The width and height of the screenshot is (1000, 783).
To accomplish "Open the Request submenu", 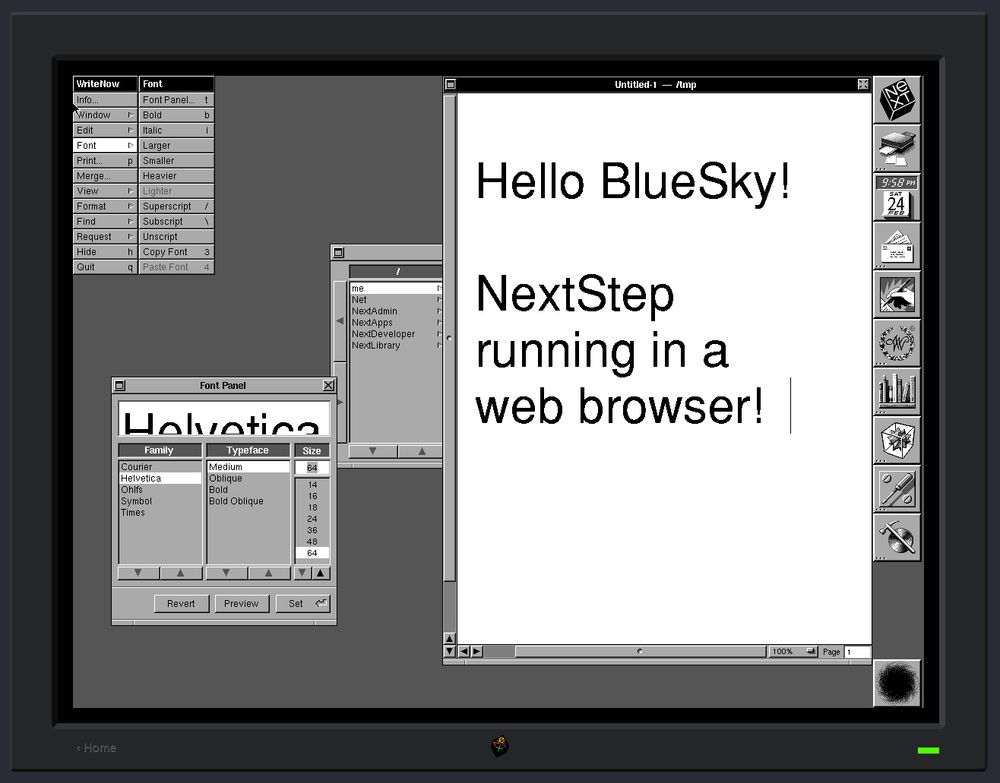I will pyautogui.click(x=105, y=237).
